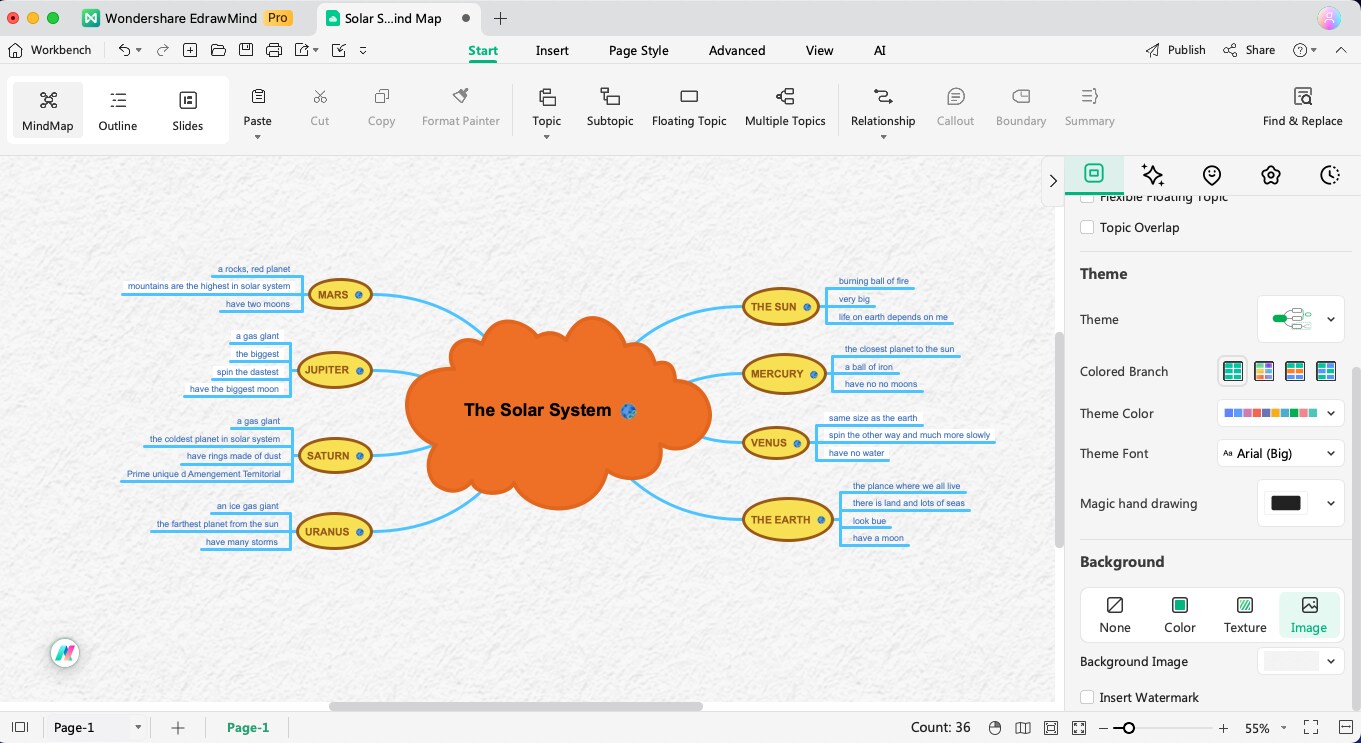The height and width of the screenshot is (743, 1361).
Task: Select The Solar System central topic
Action: (x=558, y=410)
